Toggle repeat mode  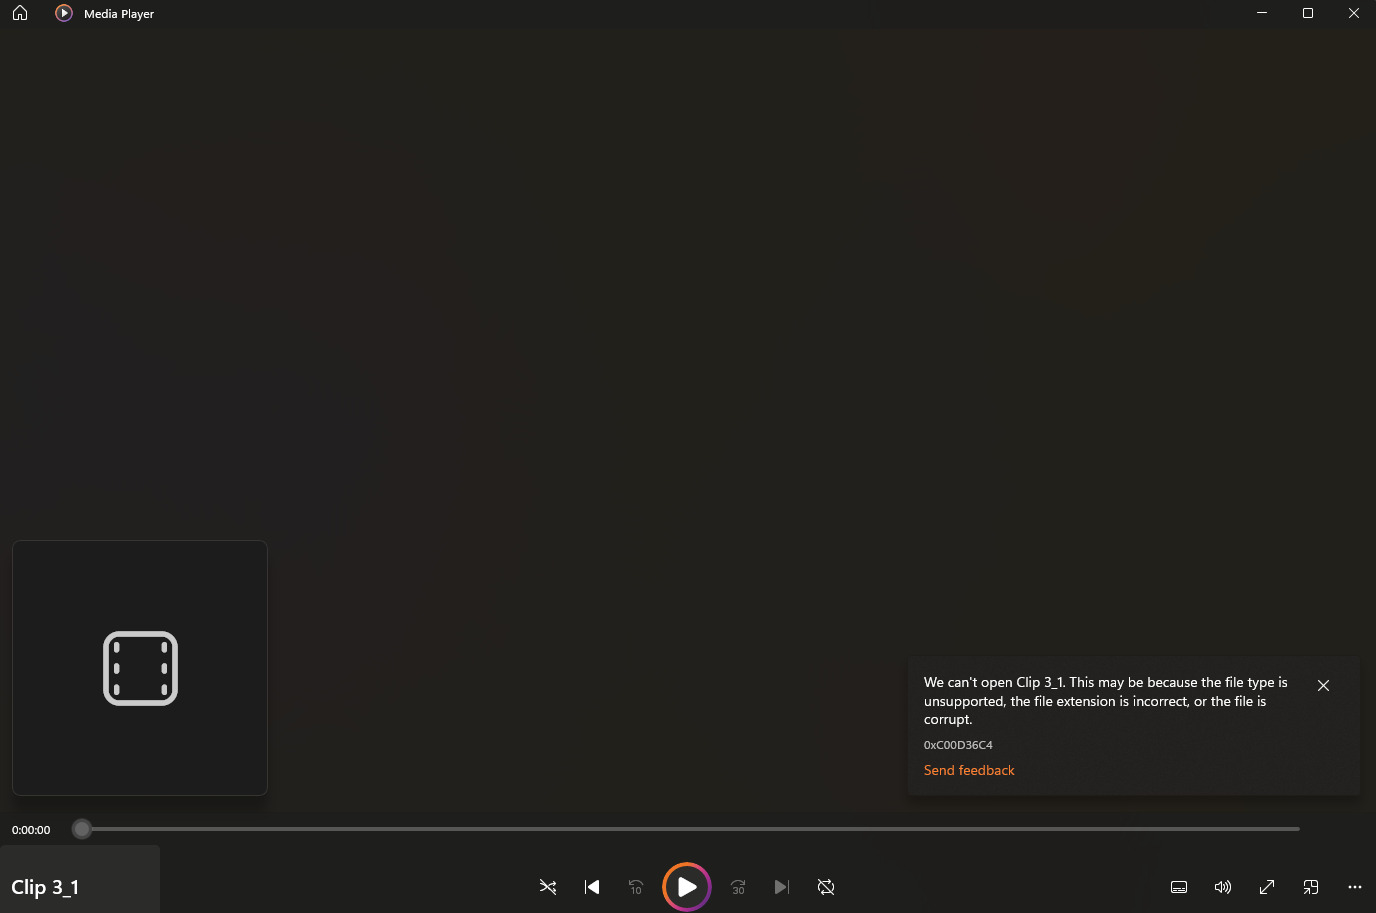coord(826,887)
